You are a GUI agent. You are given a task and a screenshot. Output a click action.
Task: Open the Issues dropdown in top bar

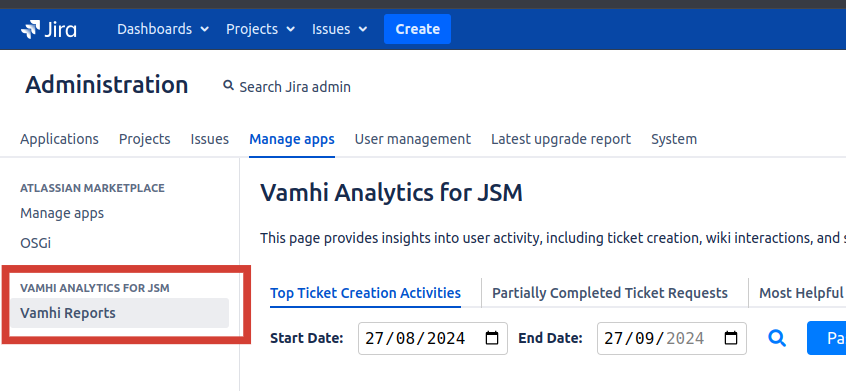point(339,29)
